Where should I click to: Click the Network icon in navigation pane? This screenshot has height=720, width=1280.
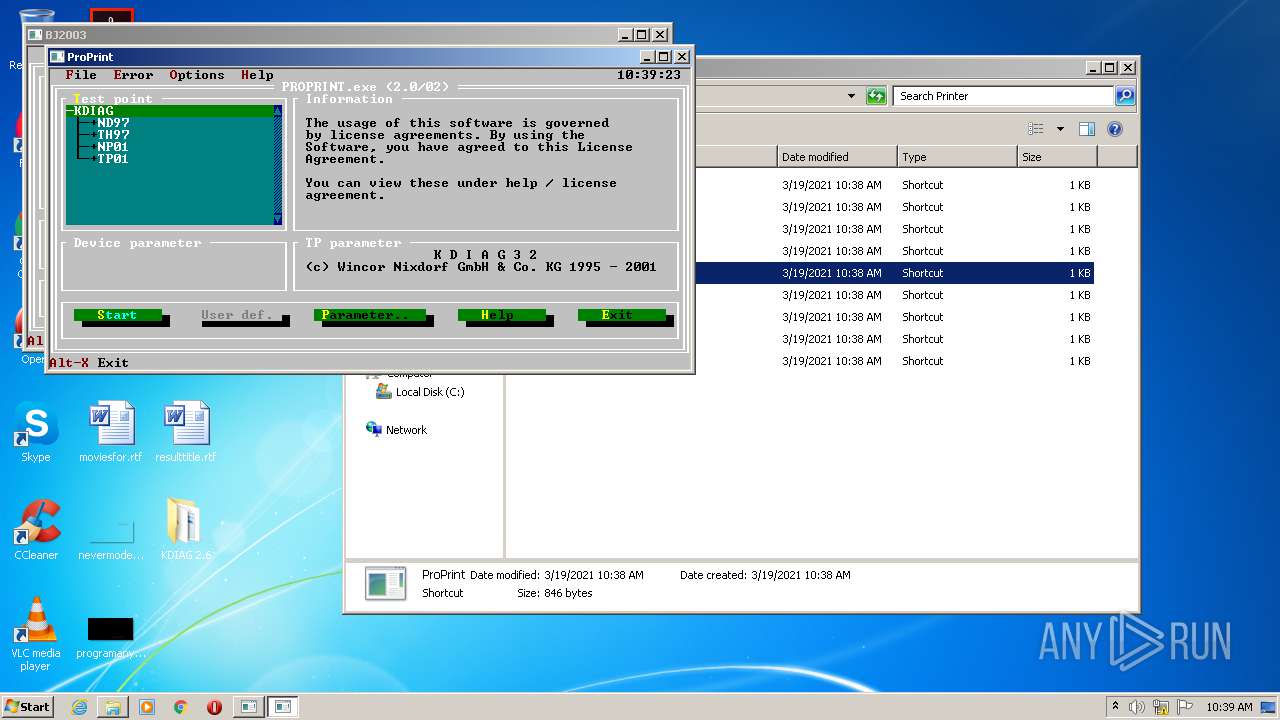374,429
